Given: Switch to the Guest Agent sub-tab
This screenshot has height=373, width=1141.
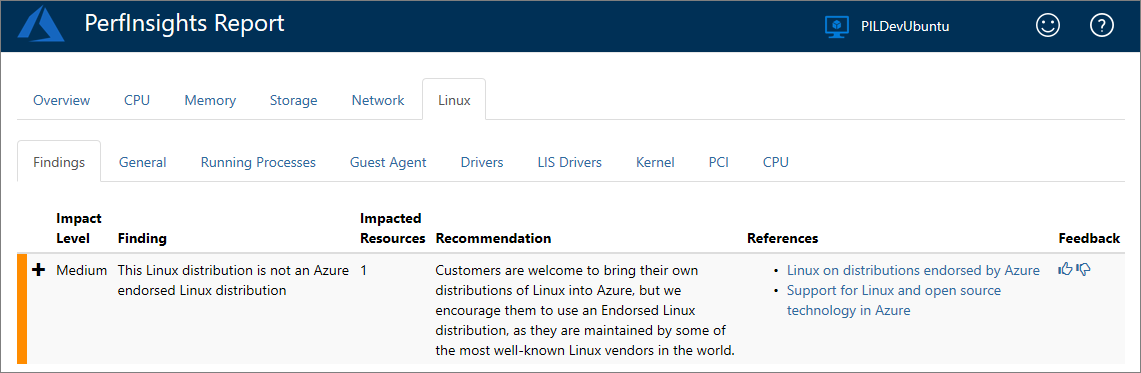Looking at the screenshot, I should 388,162.
